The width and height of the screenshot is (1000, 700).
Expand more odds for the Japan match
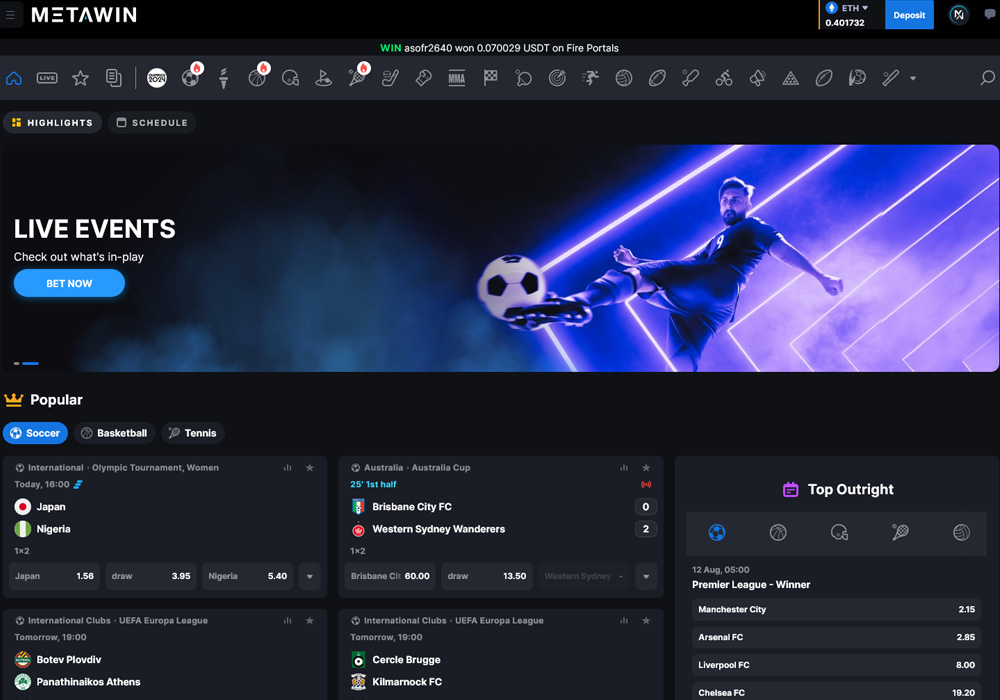[x=310, y=576]
